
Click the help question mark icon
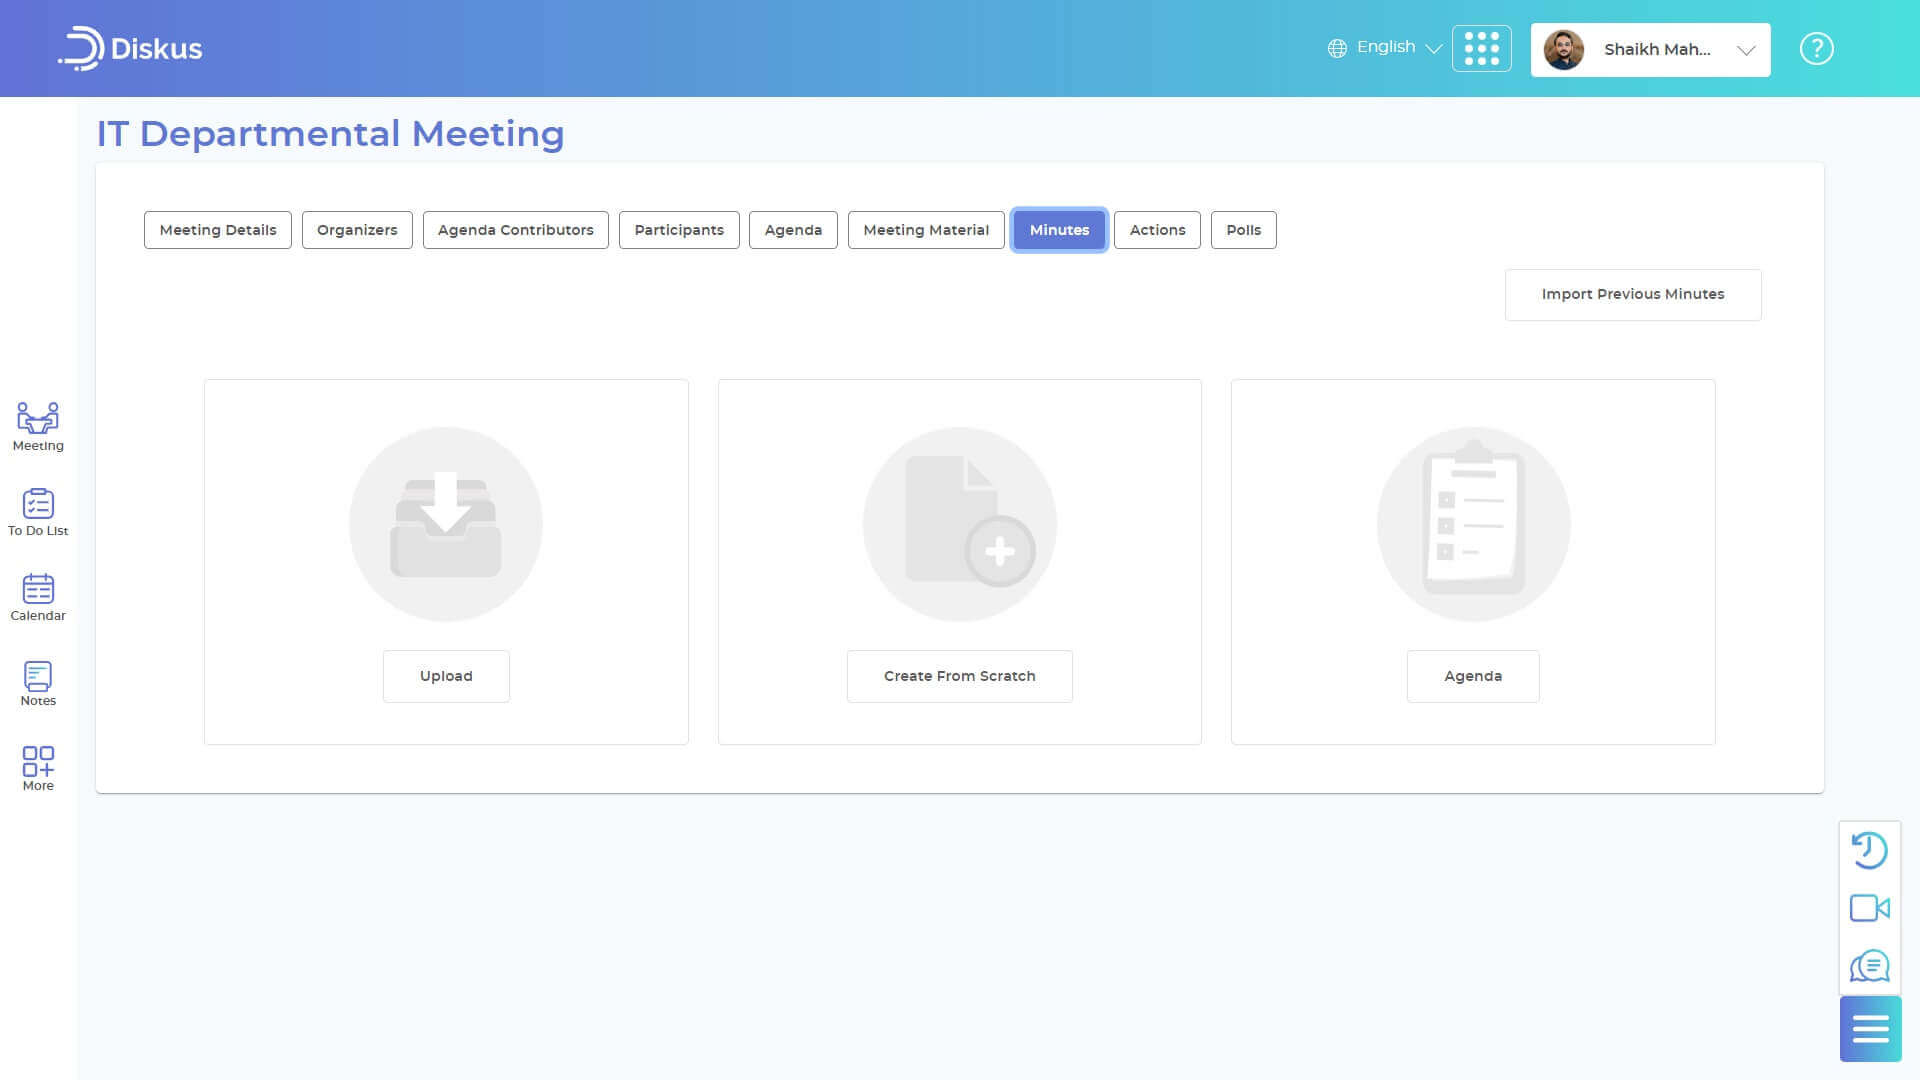pyautogui.click(x=1816, y=48)
